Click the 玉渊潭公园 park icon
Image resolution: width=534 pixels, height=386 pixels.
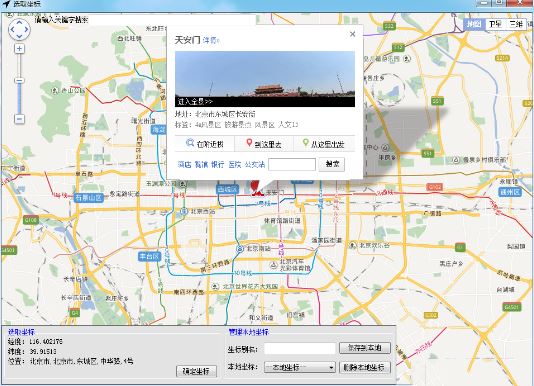tap(183, 184)
